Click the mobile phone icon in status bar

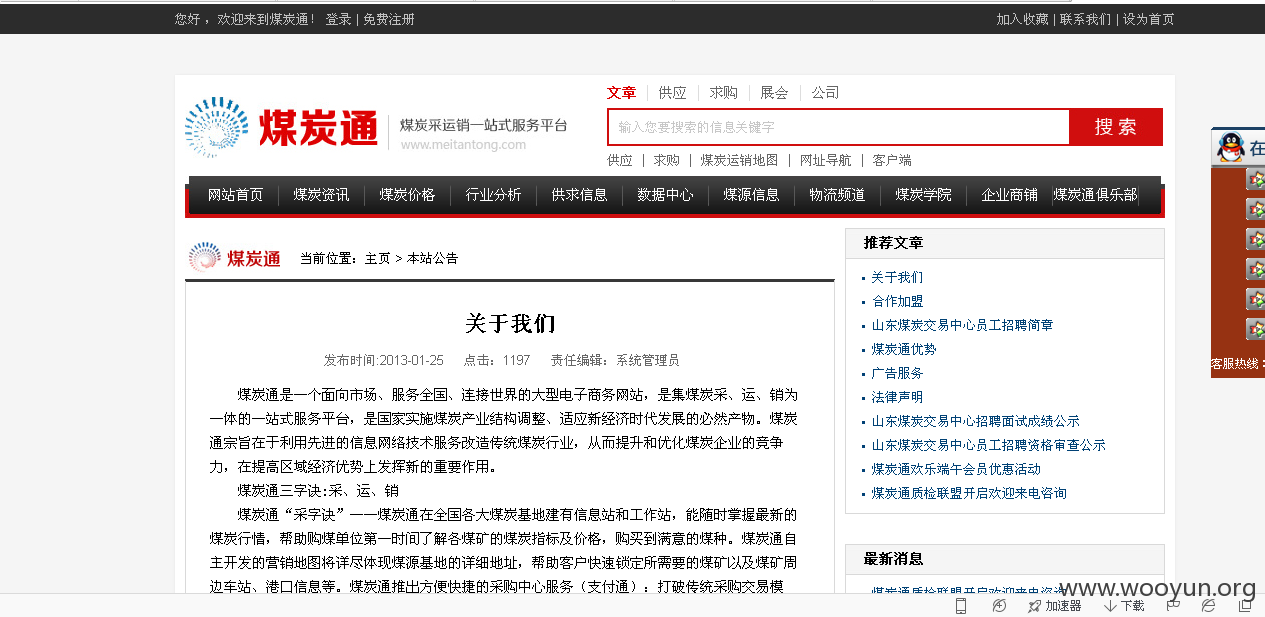961,606
